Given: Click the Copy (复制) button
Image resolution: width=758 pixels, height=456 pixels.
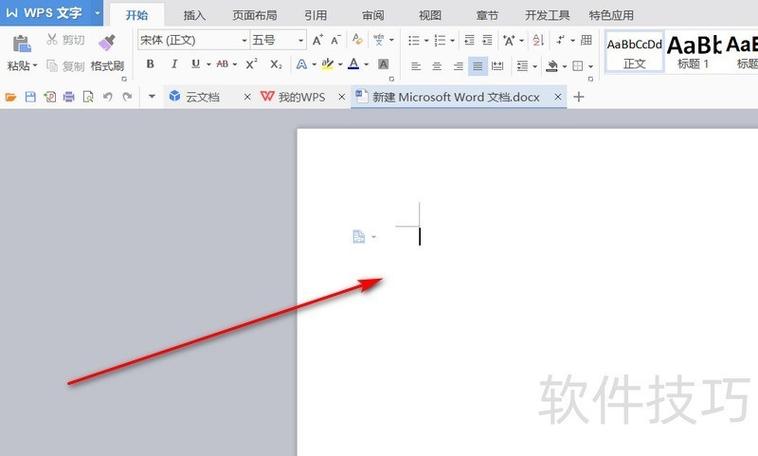Looking at the screenshot, I should tap(65, 66).
